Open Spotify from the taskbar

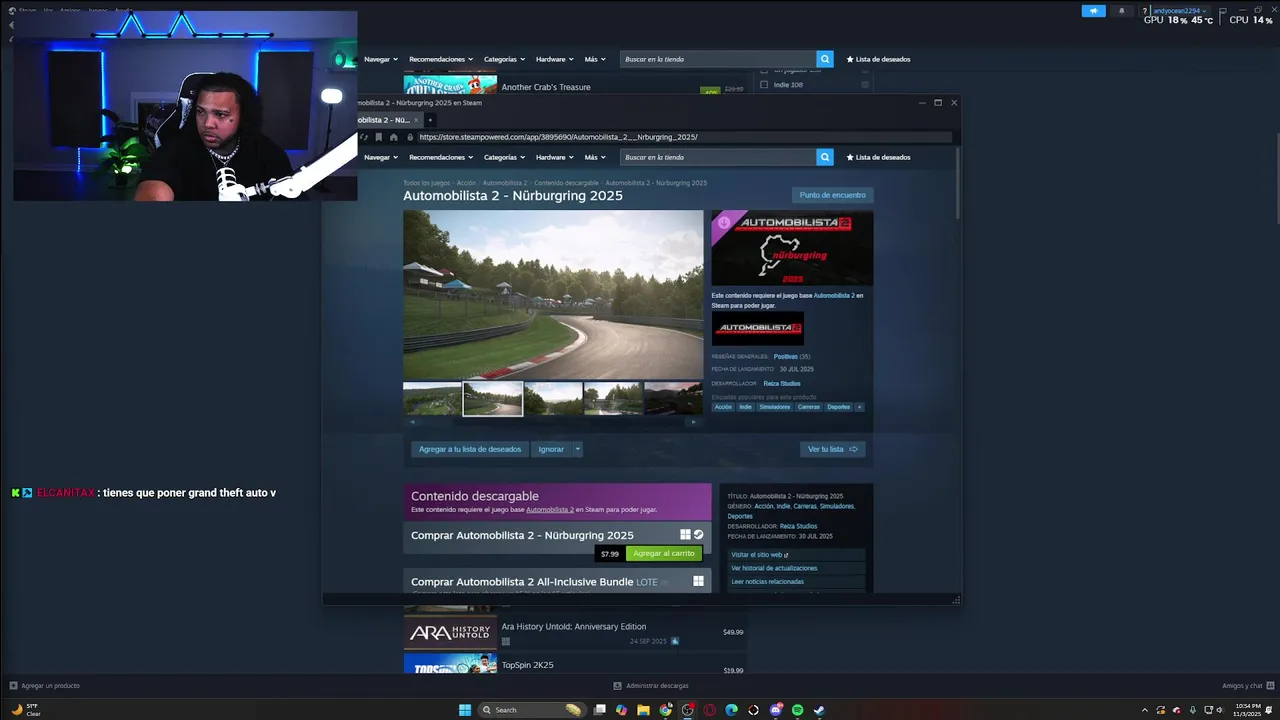point(797,710)
